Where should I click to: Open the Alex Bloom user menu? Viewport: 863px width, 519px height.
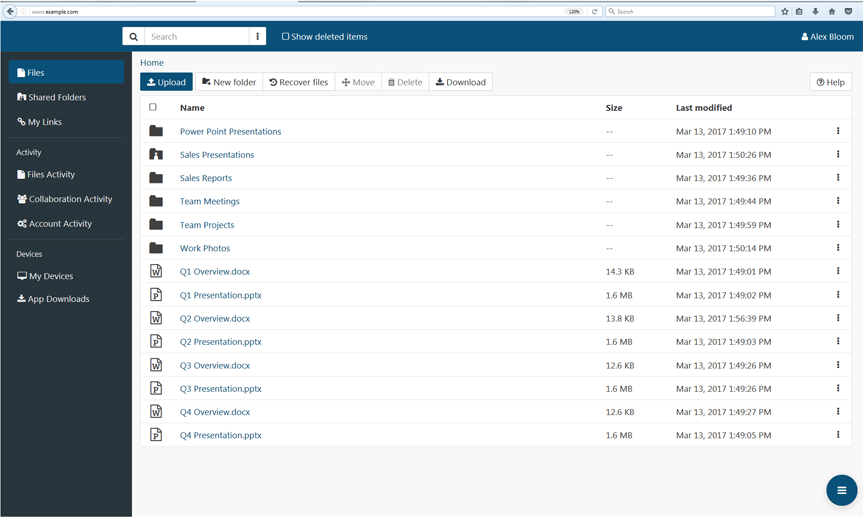click(827, 37)
